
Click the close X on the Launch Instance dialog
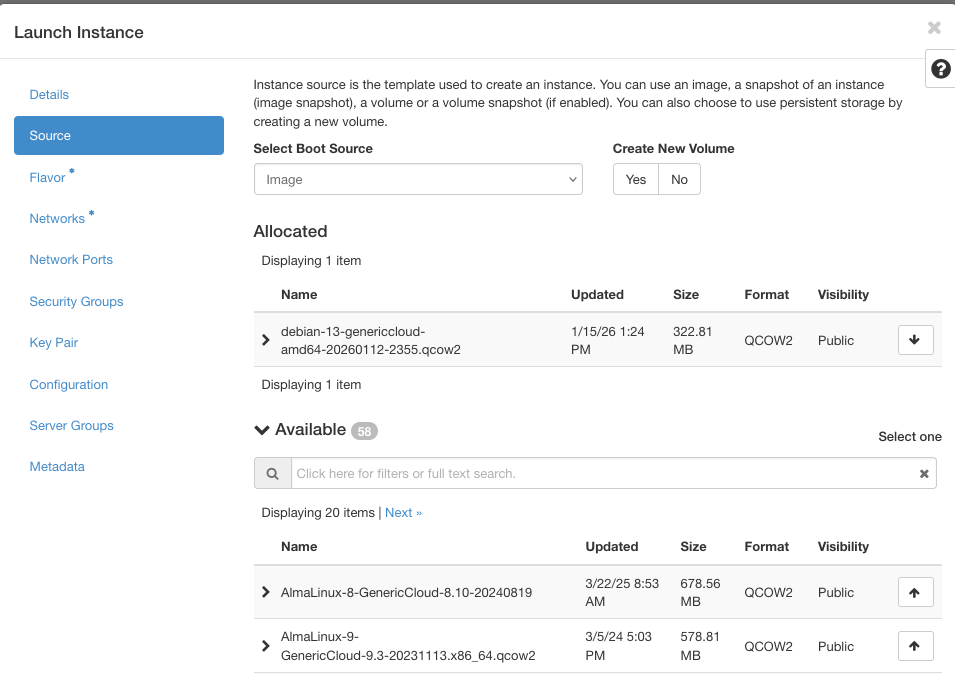(x=934, y=28)
